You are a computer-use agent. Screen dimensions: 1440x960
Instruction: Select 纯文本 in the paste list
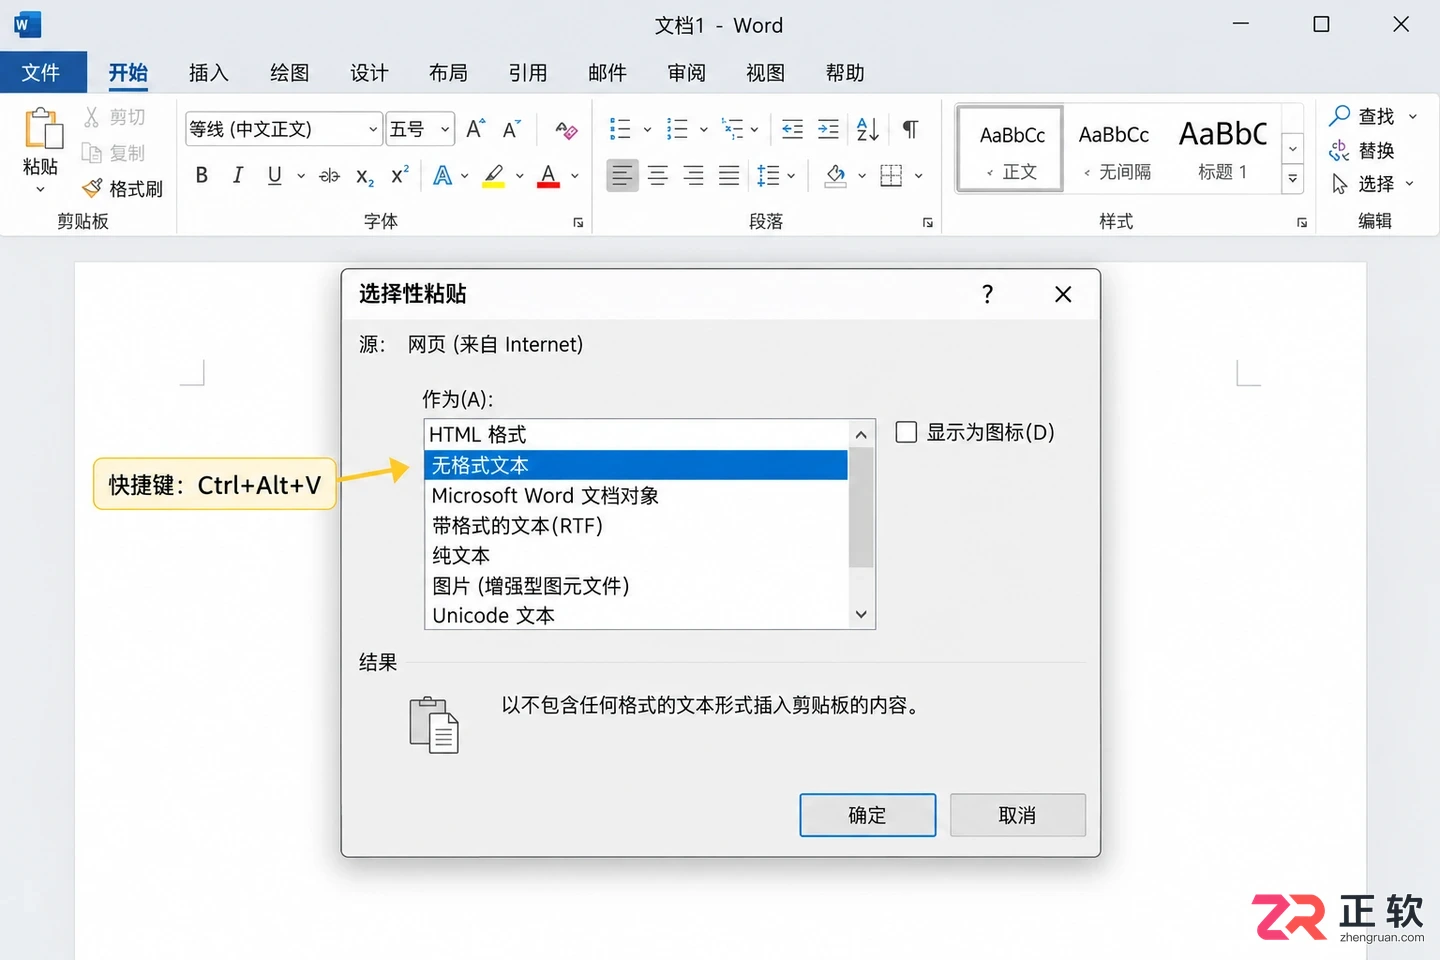636,556
